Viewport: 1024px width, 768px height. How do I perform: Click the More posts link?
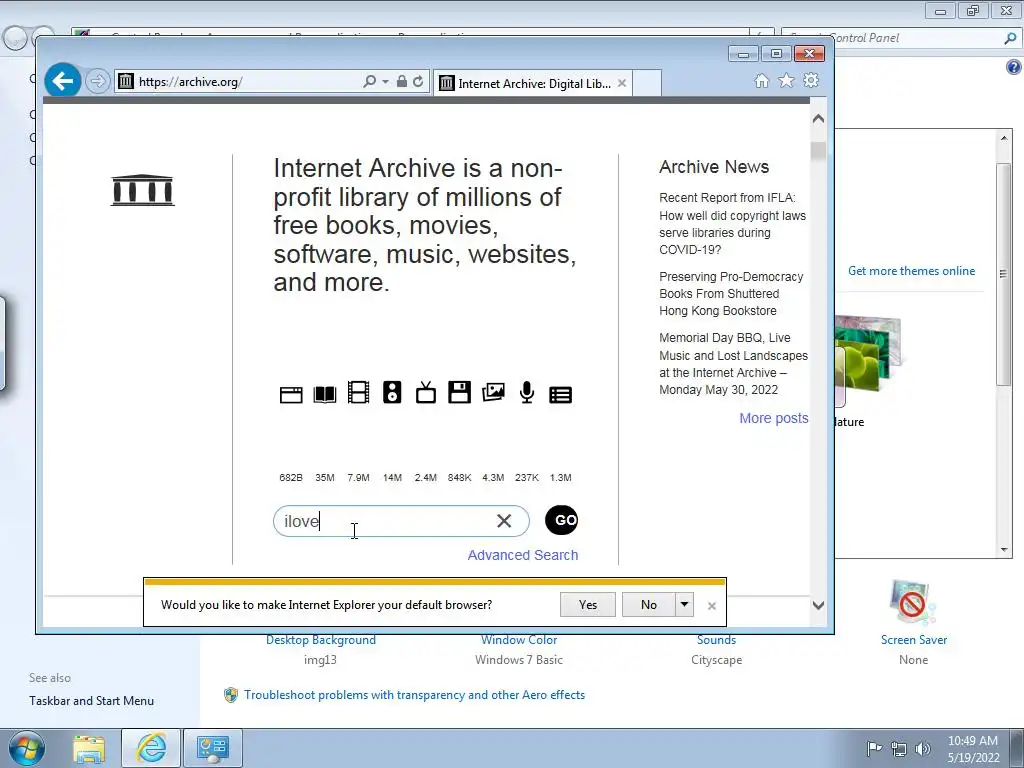coord(774,418)
